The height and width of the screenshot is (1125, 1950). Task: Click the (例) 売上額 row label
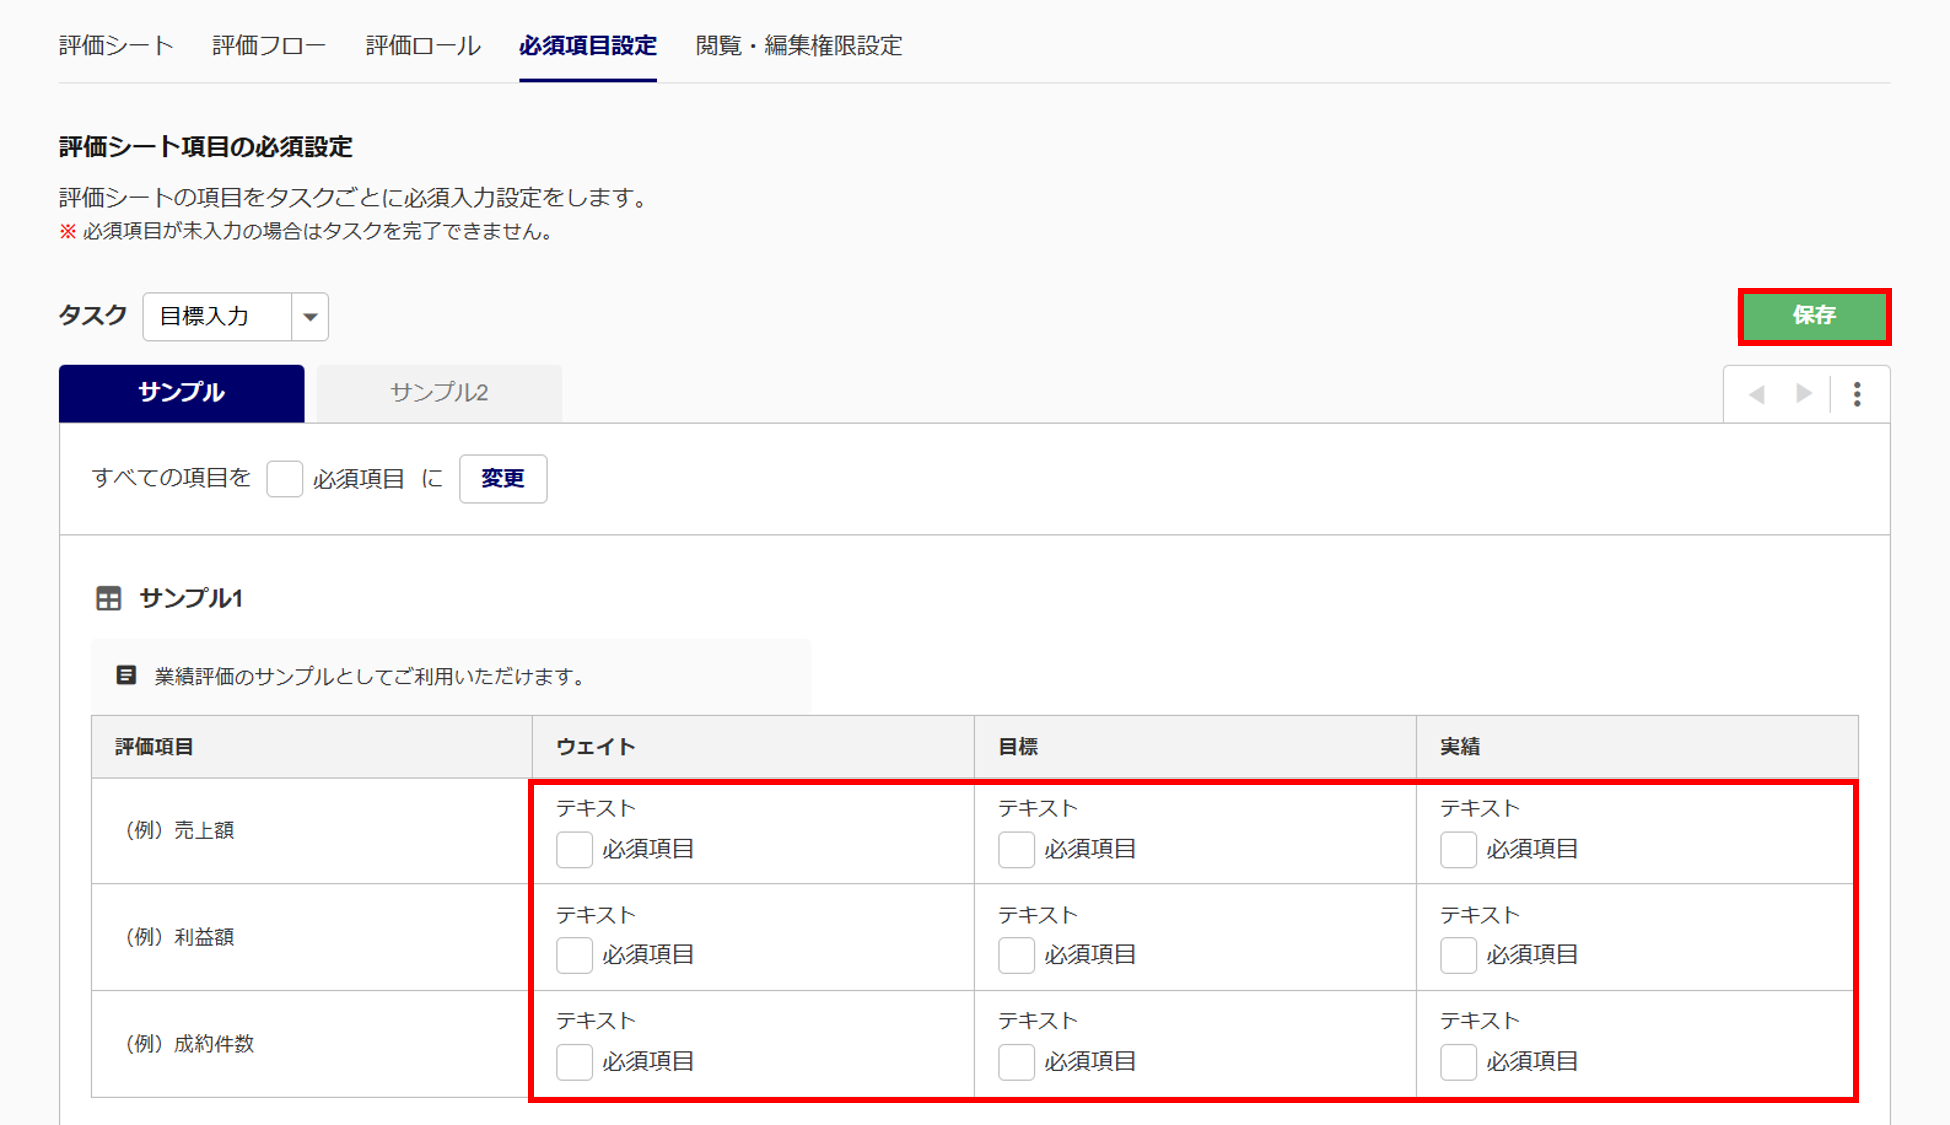(x=179, y=831)
